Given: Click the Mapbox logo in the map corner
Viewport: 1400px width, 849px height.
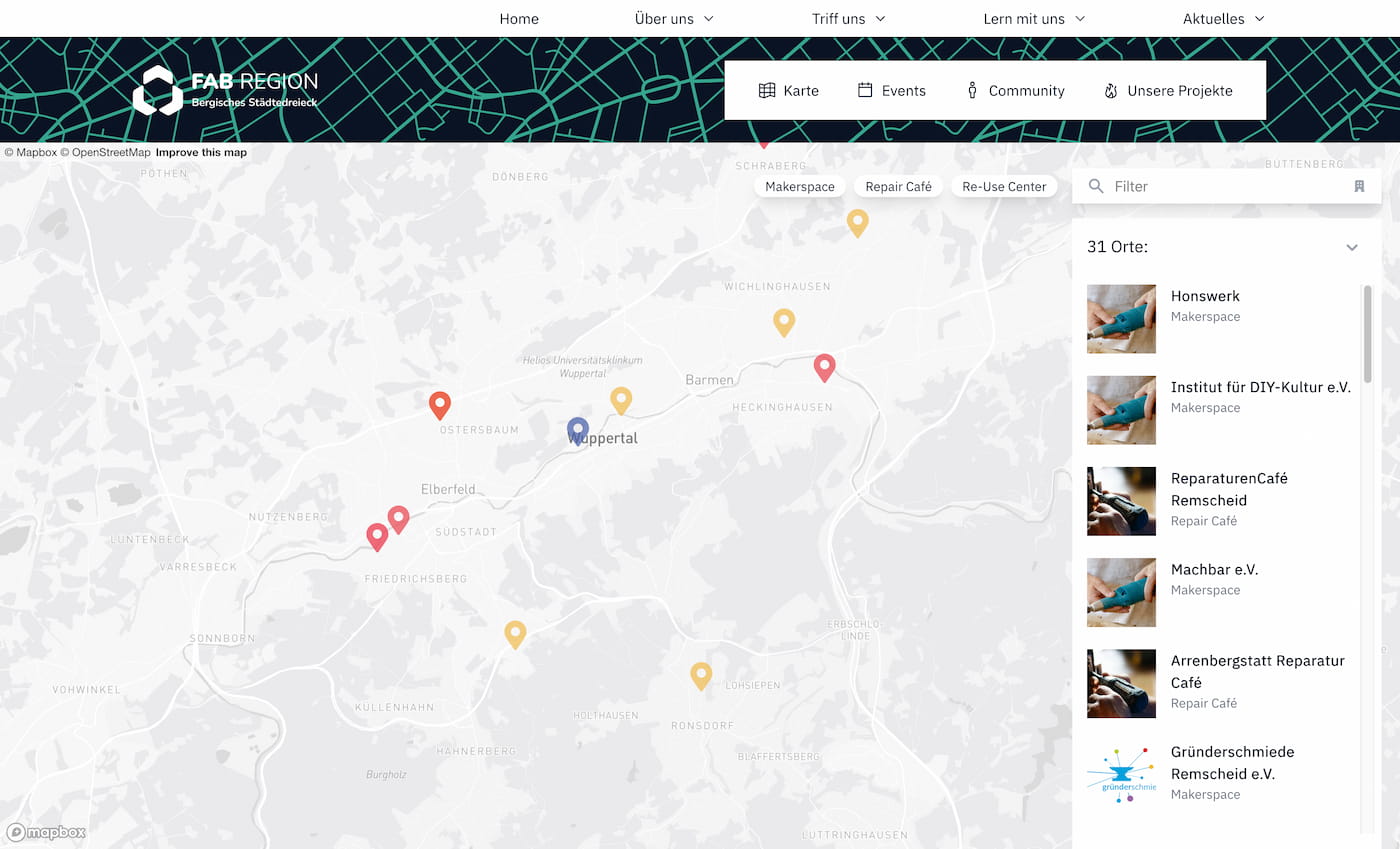Looking at the screenshot, I should click(x=46, y=832).
